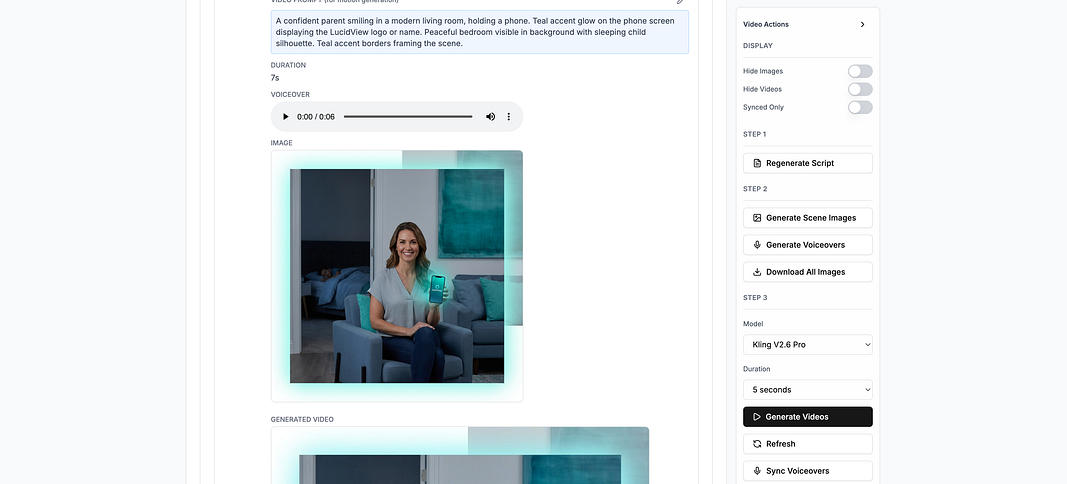The image size is (1067, 484).
Task: Click Download All Images button
Action: 808,272
